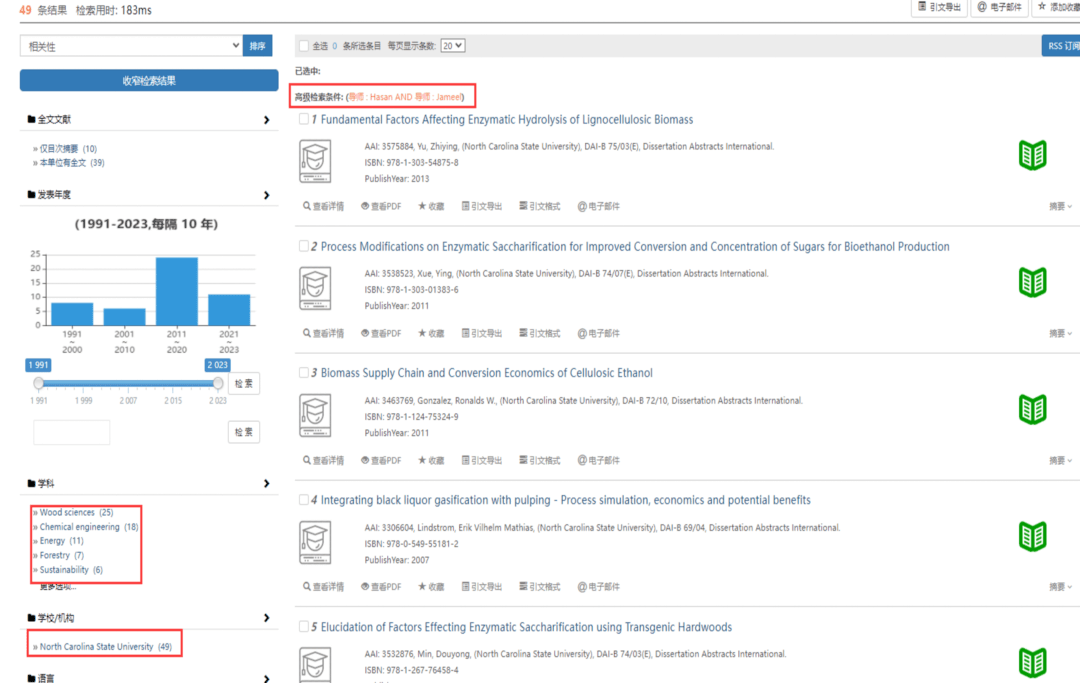
Task: Check the box for result 3 Biomass Supply Chain
Action: (304, 372)
